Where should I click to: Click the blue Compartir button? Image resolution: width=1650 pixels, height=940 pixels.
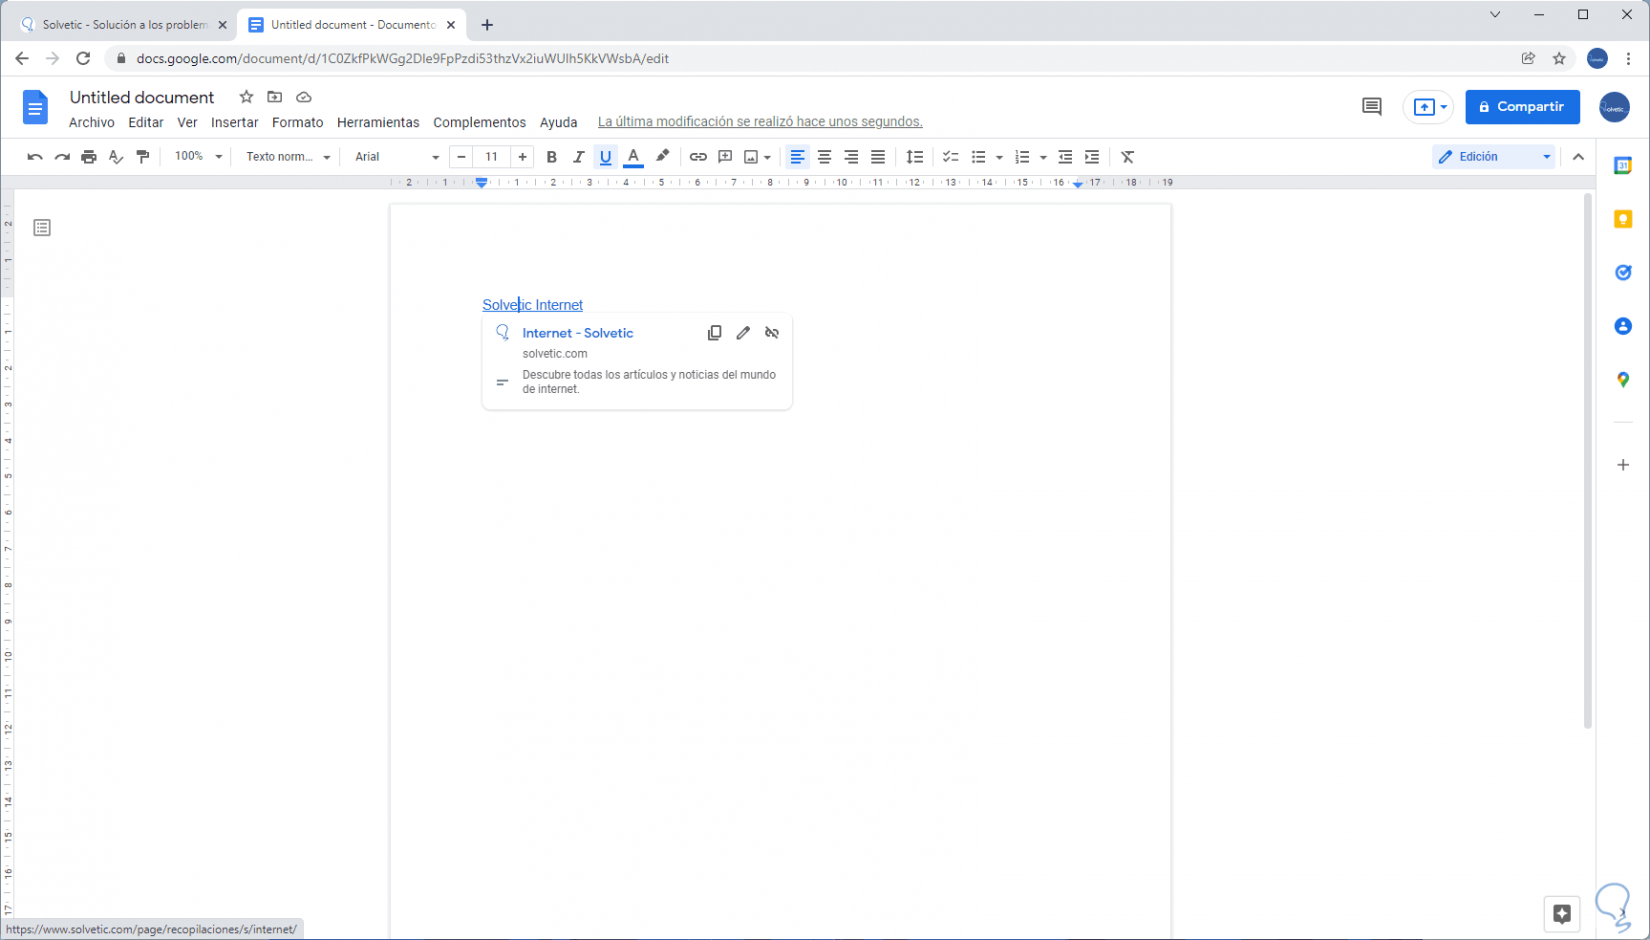(1522, 107)
